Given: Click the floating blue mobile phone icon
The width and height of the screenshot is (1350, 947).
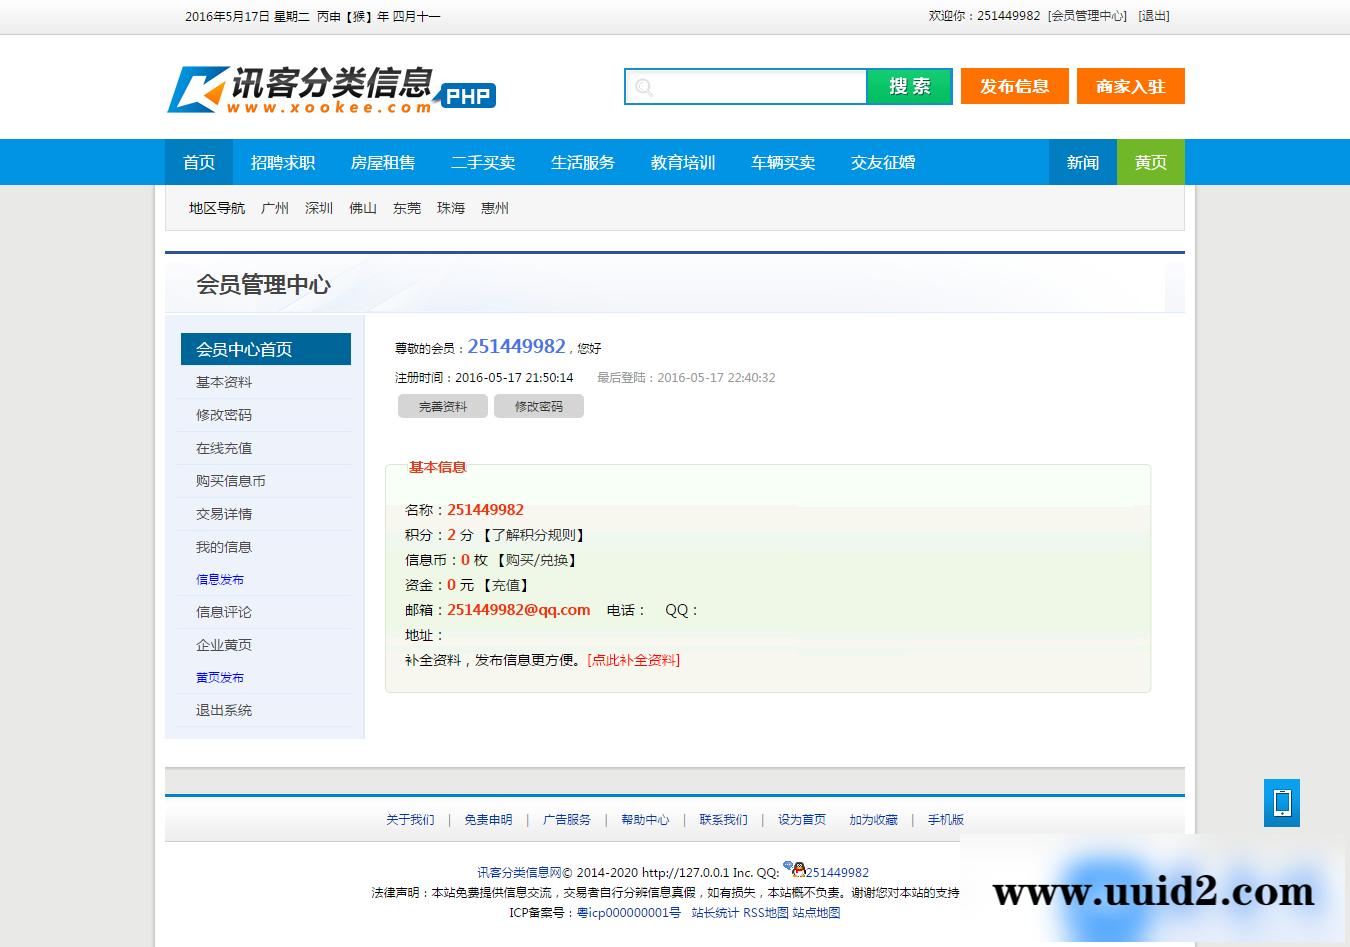Looking at the screenshot, I should [1282, 803].
